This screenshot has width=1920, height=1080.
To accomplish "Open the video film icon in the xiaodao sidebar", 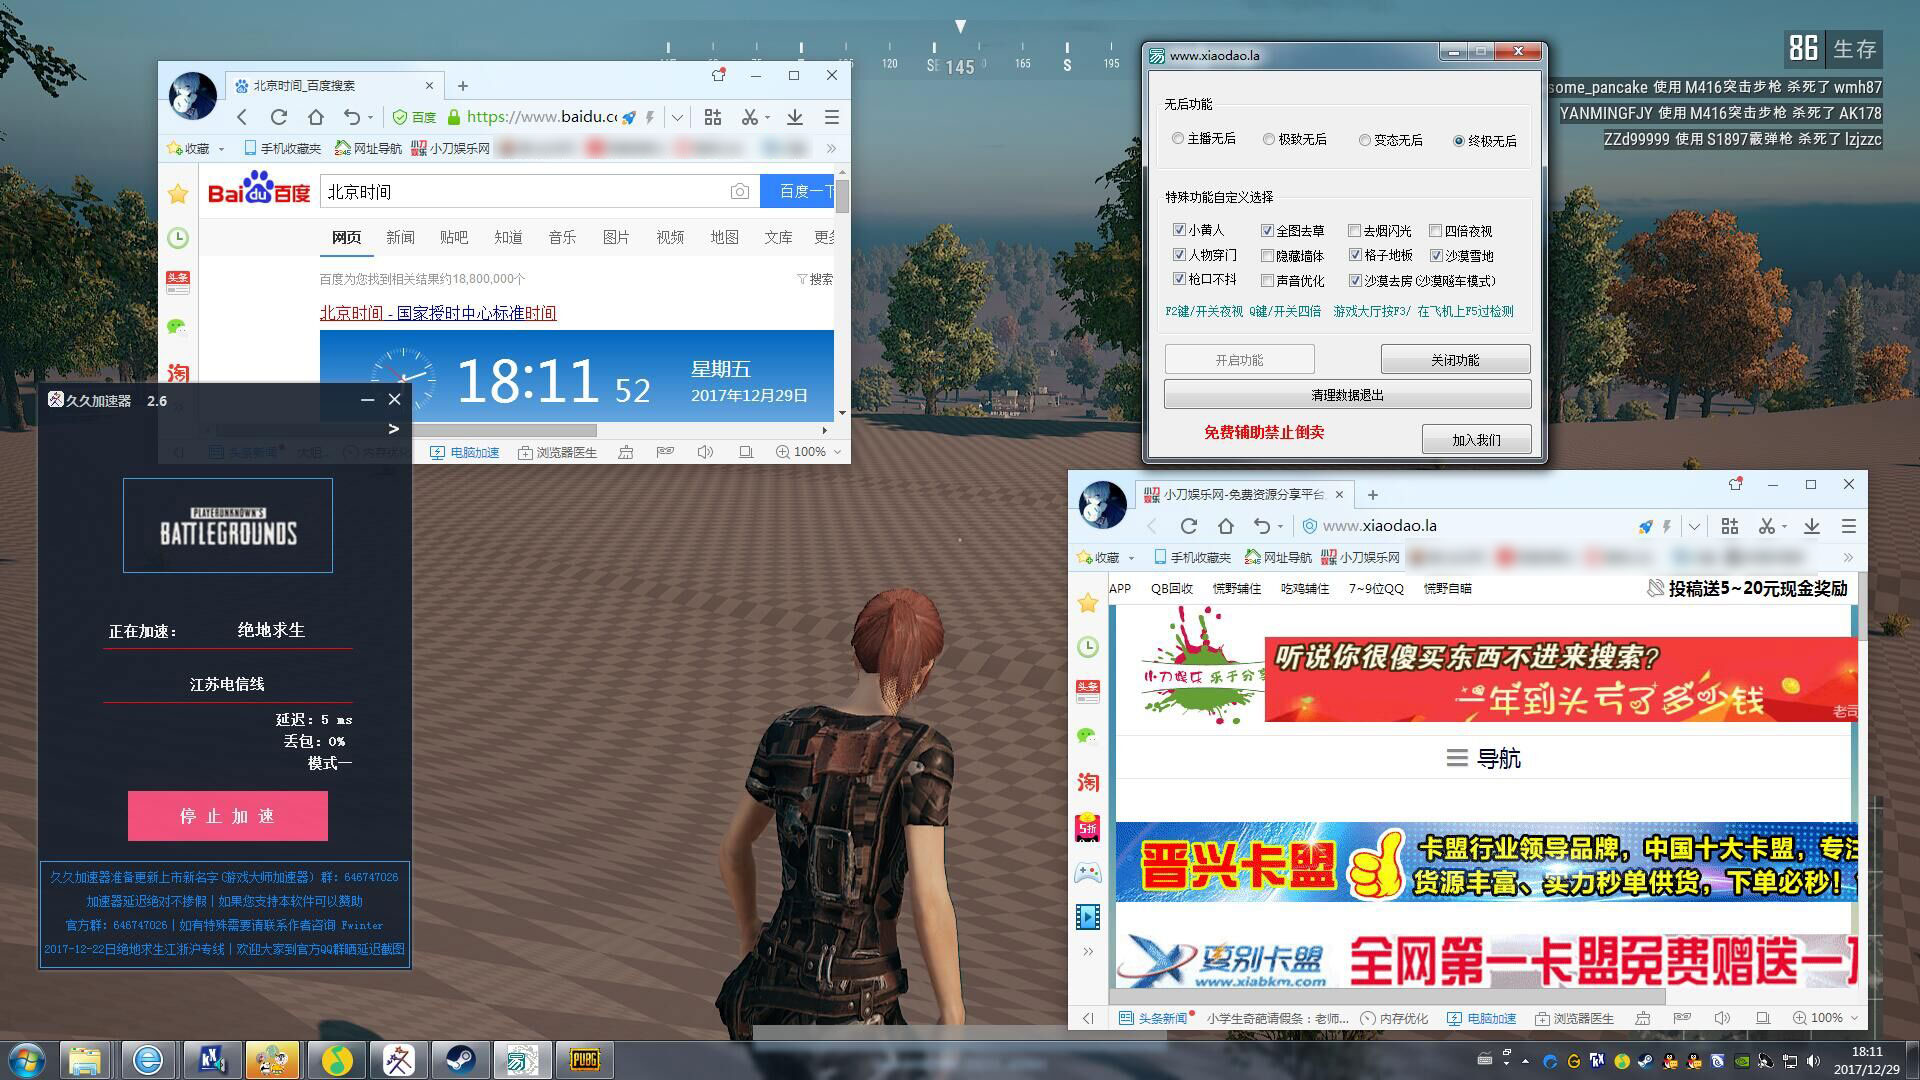I will pos(1088,917).
